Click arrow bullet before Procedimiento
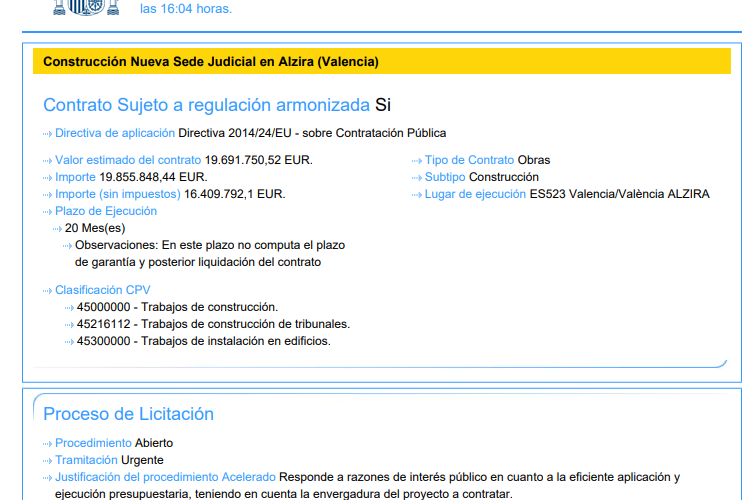 pyautogui.click(x=48, y=443)
